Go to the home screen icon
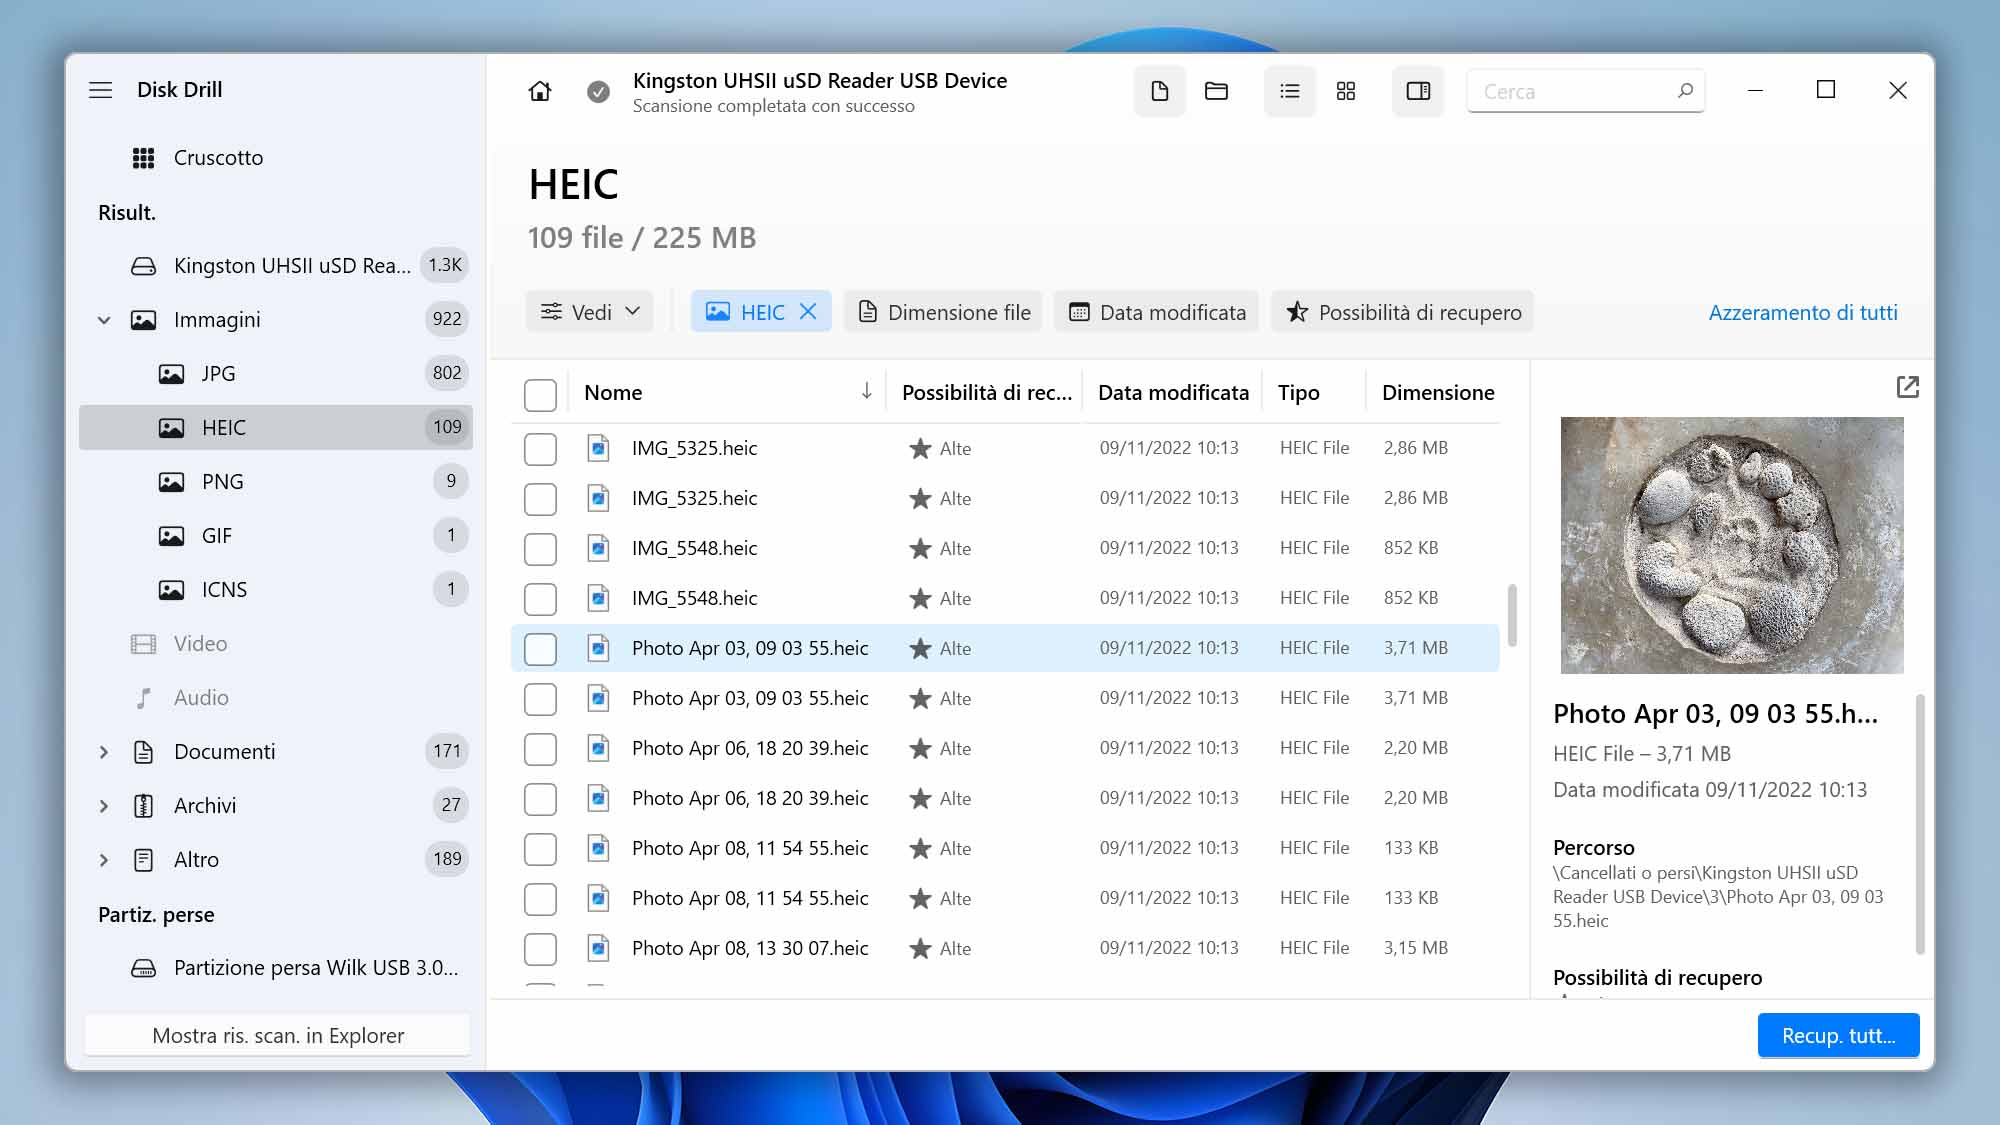This screenshot has height=1125, width=2000. [540, 91]
